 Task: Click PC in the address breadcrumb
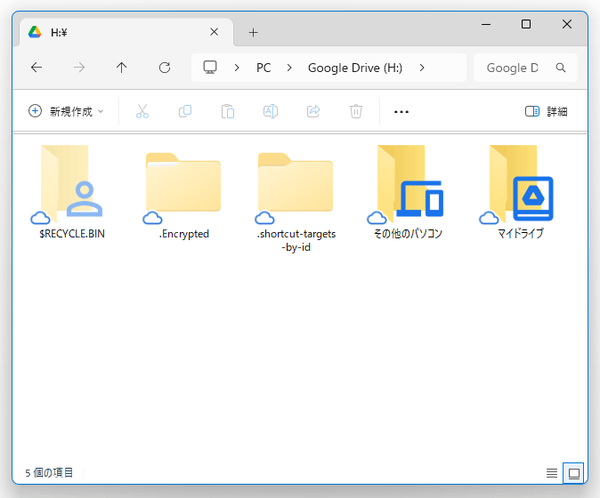[264, 68]
